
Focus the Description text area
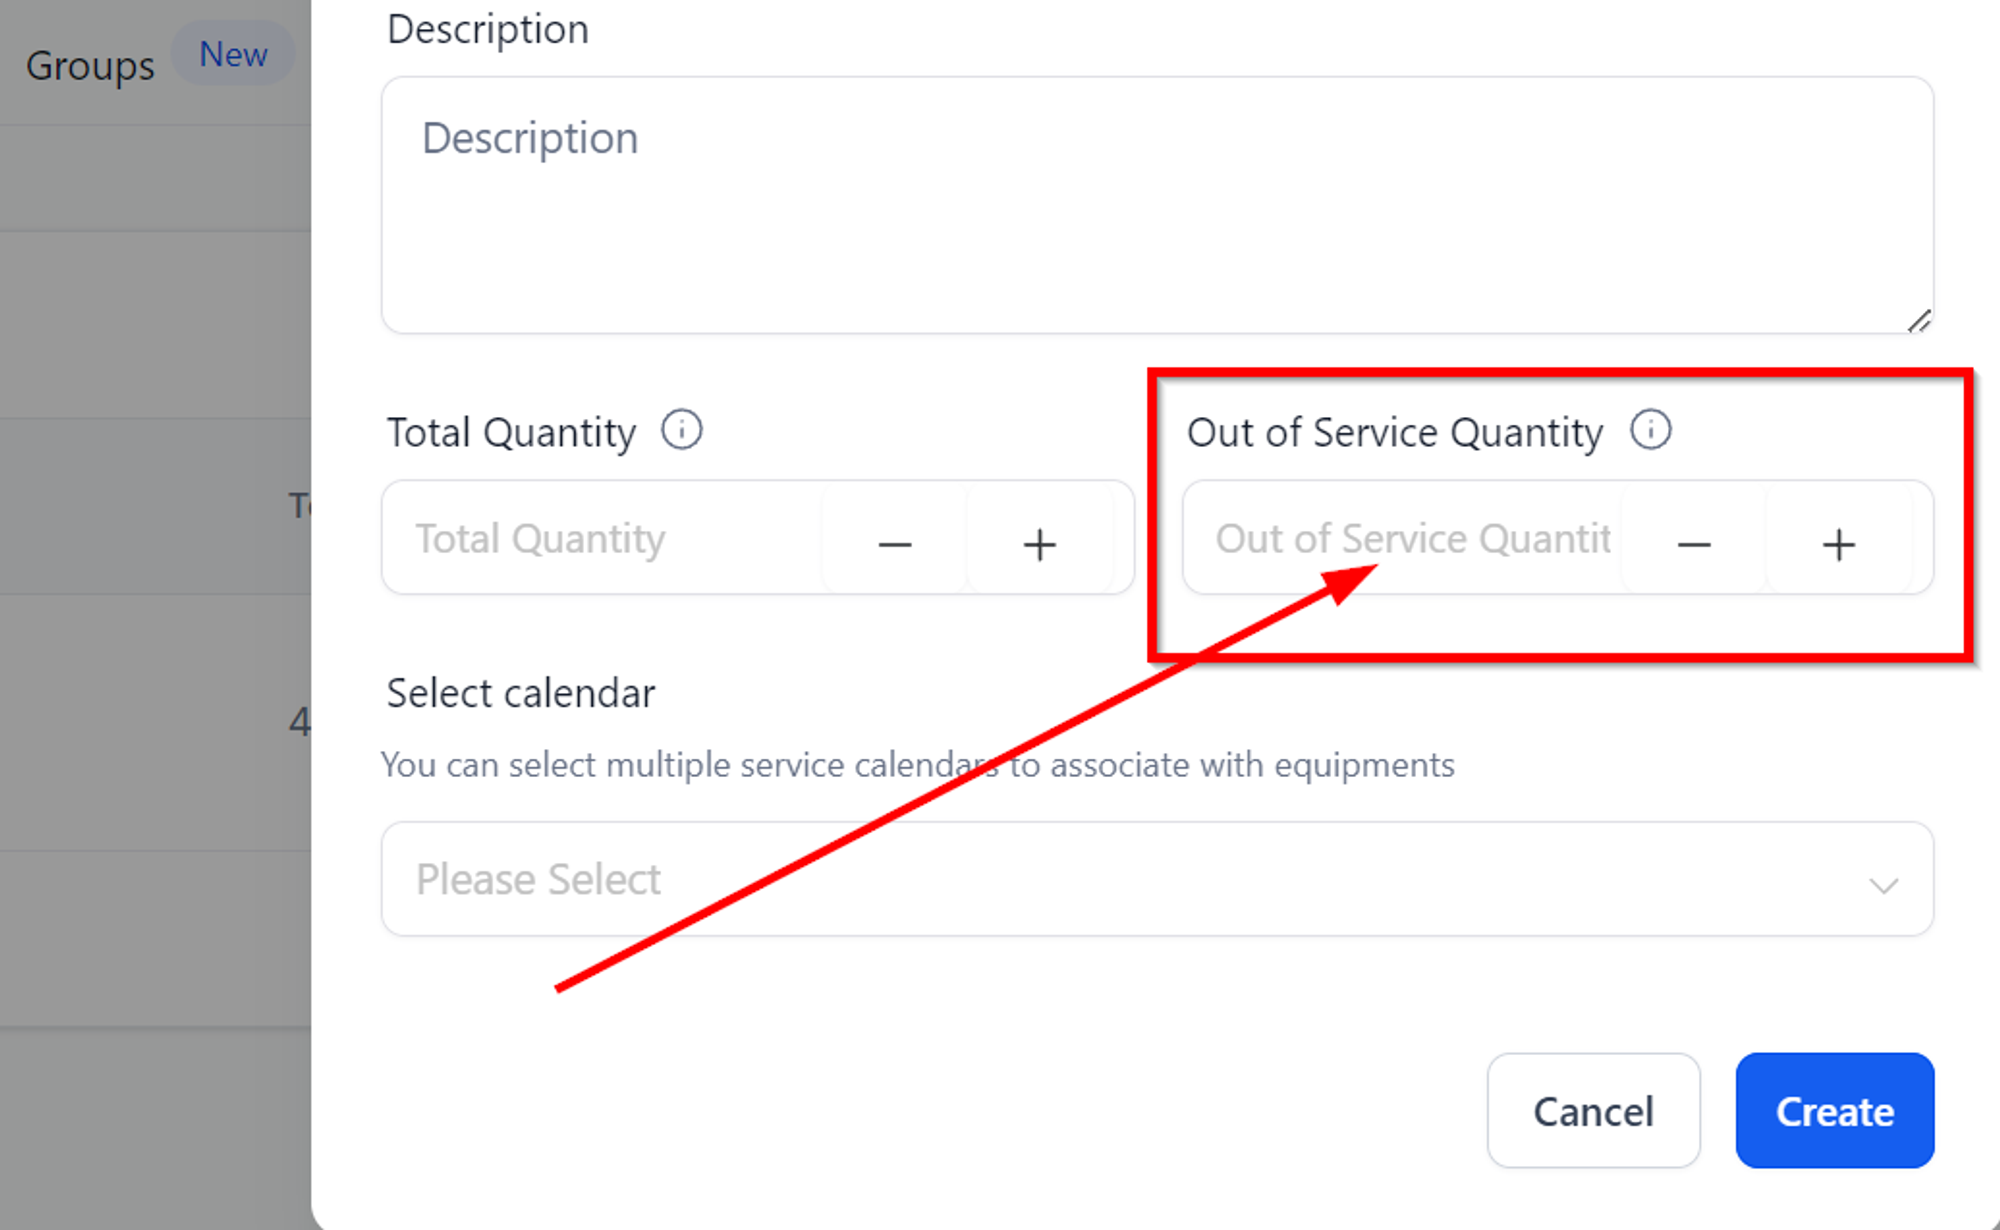click(1157, 205)
